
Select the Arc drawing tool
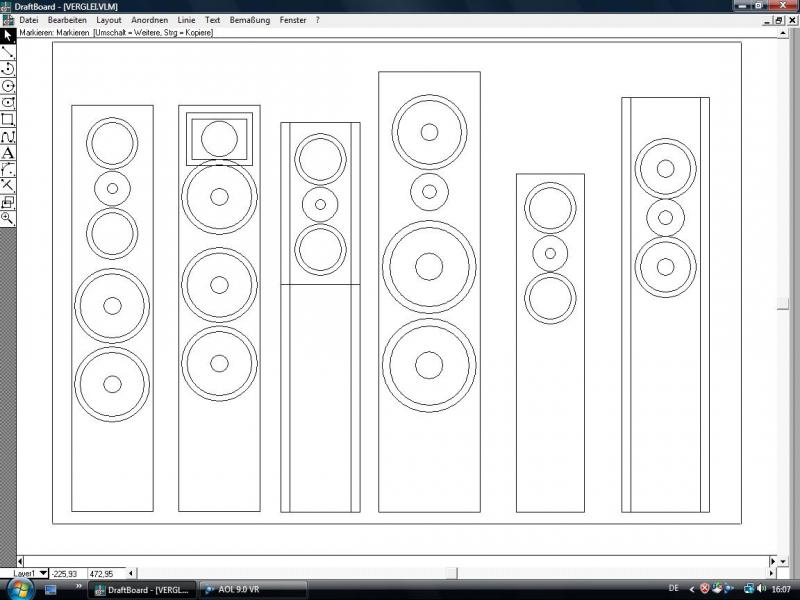coord(8,69)
